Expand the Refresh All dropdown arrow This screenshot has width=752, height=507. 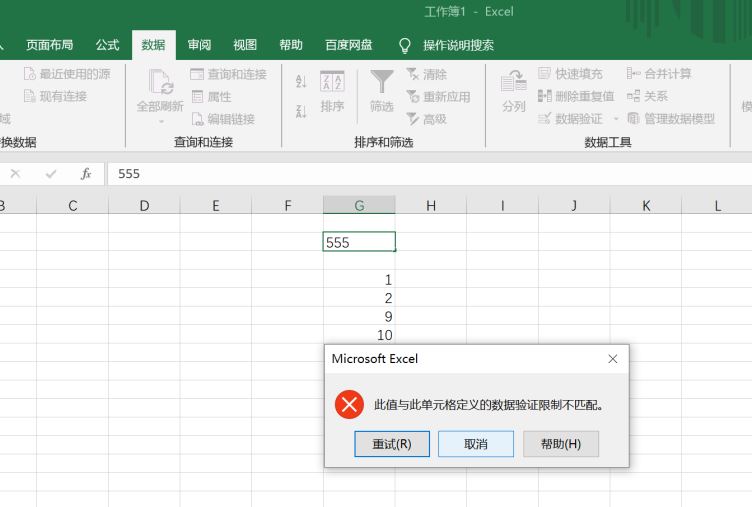pos(161,121)
